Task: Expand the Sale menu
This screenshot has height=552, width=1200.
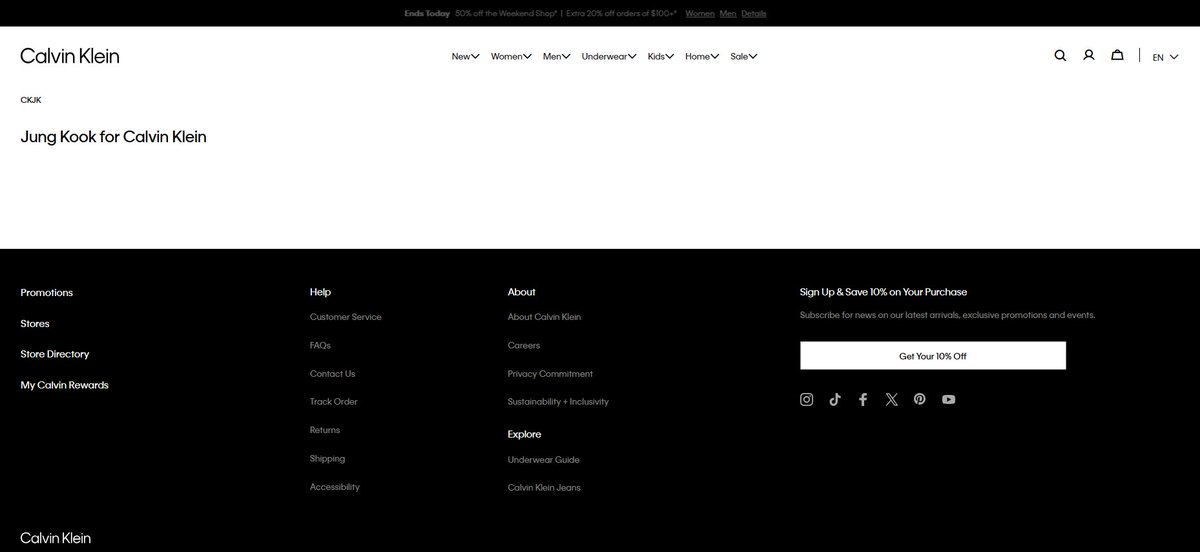Action: [744, 57]
